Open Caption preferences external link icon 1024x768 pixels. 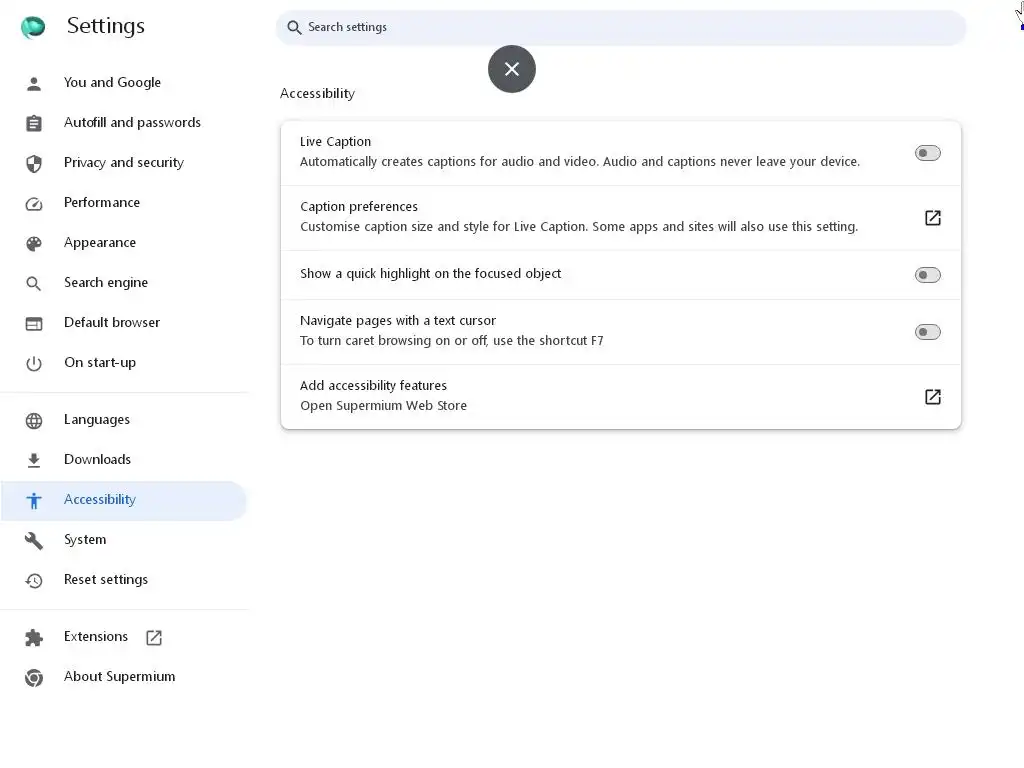933,217
